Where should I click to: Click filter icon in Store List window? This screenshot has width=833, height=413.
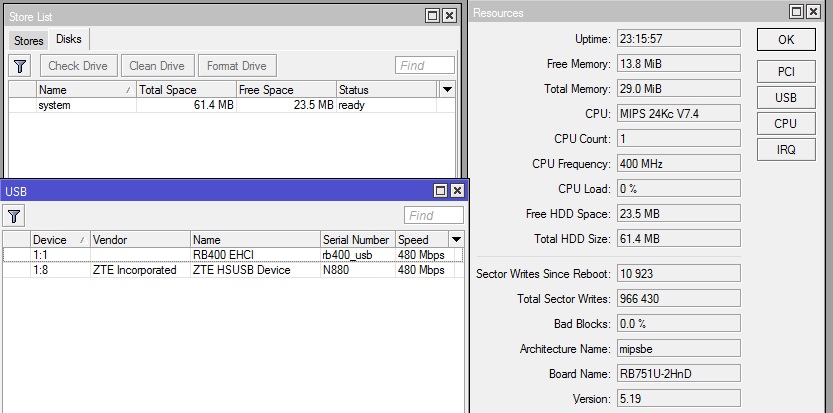[20, 66]
